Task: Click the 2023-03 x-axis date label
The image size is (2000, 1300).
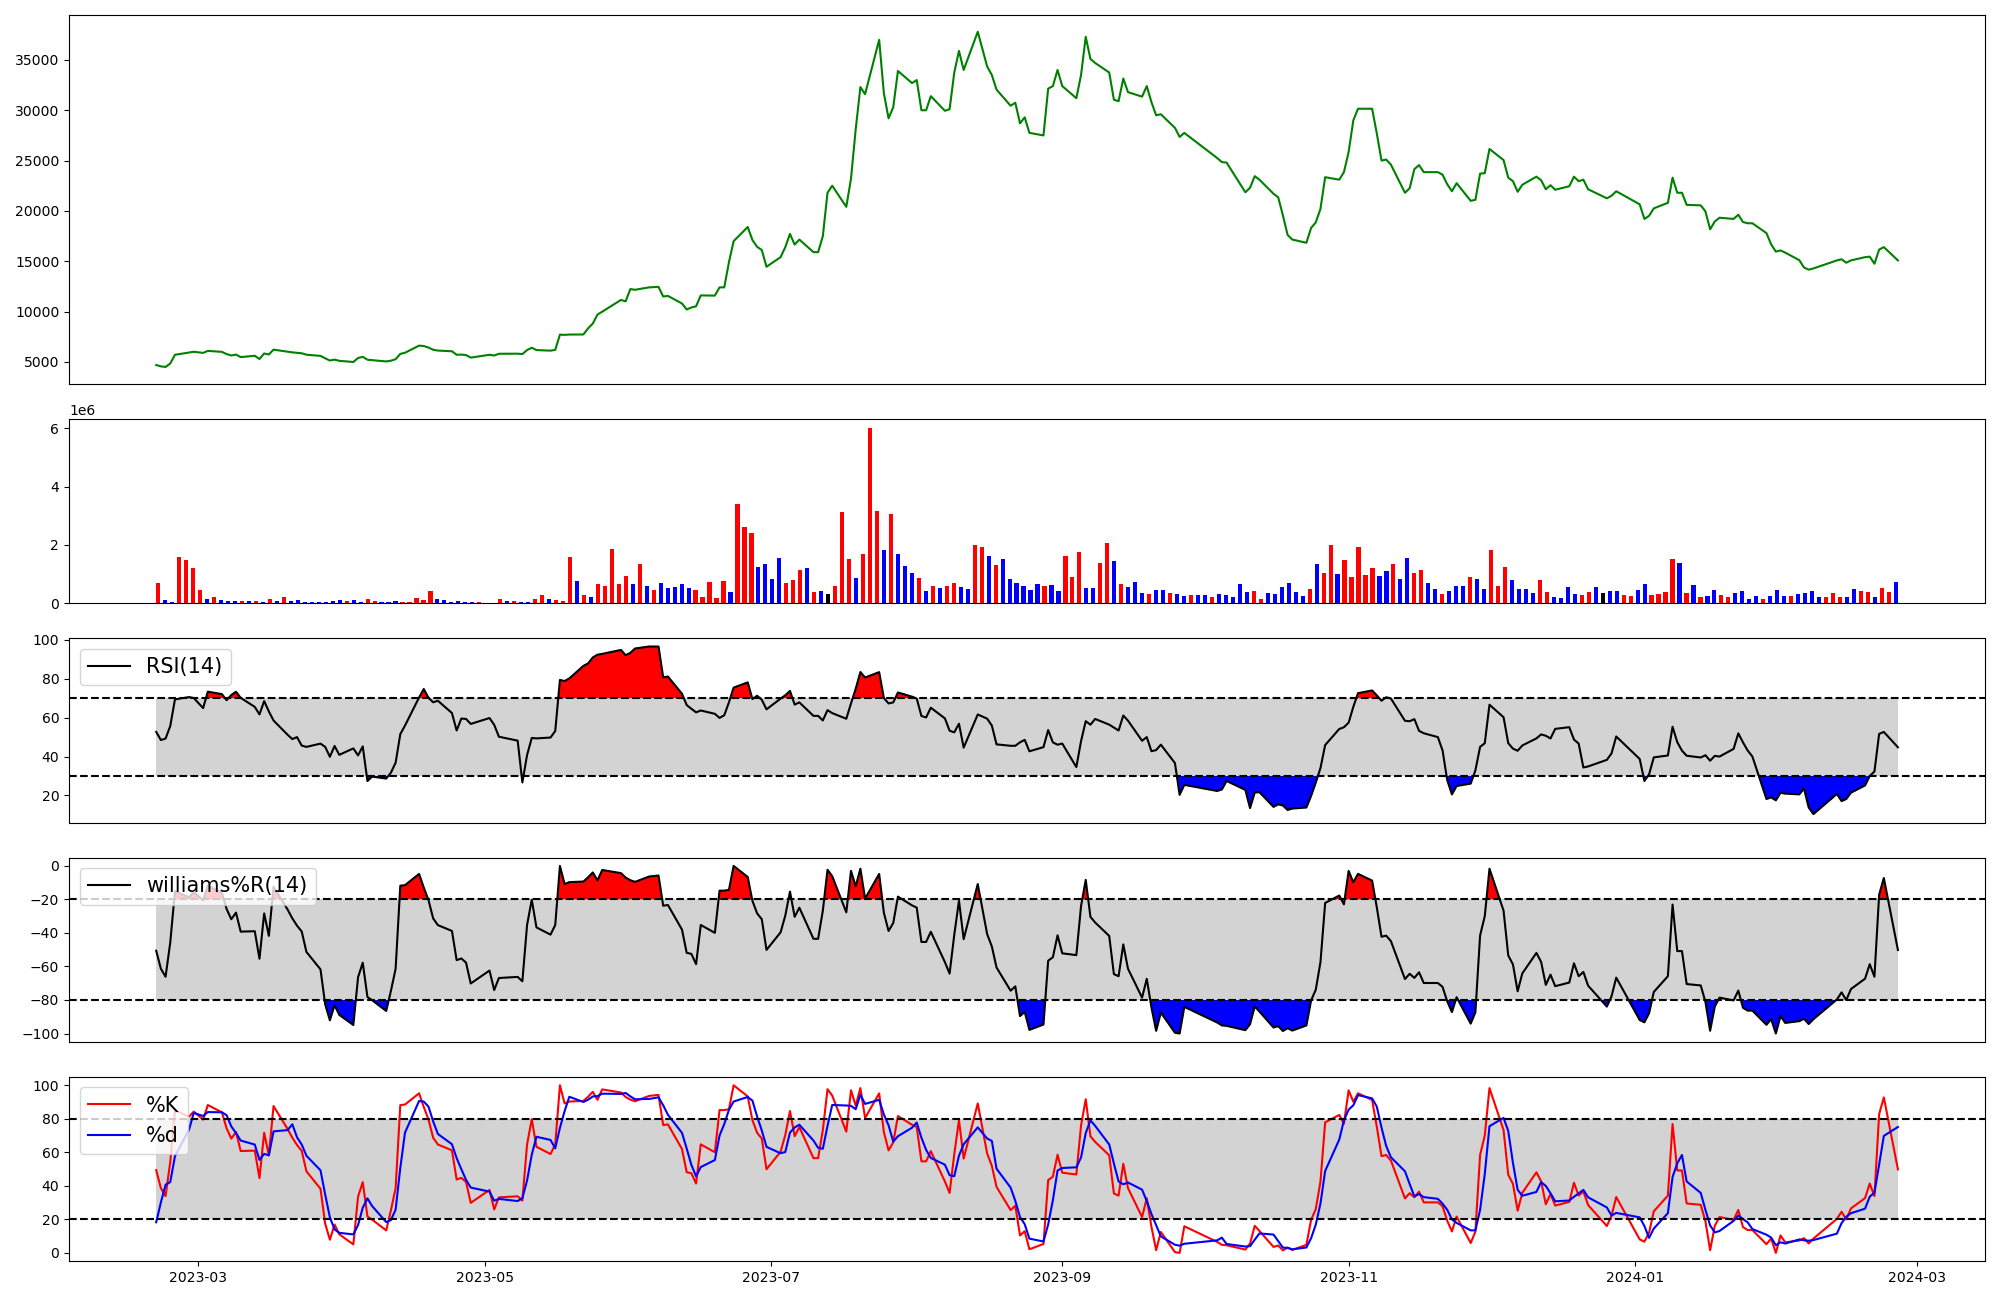Action: point(198,1277)
